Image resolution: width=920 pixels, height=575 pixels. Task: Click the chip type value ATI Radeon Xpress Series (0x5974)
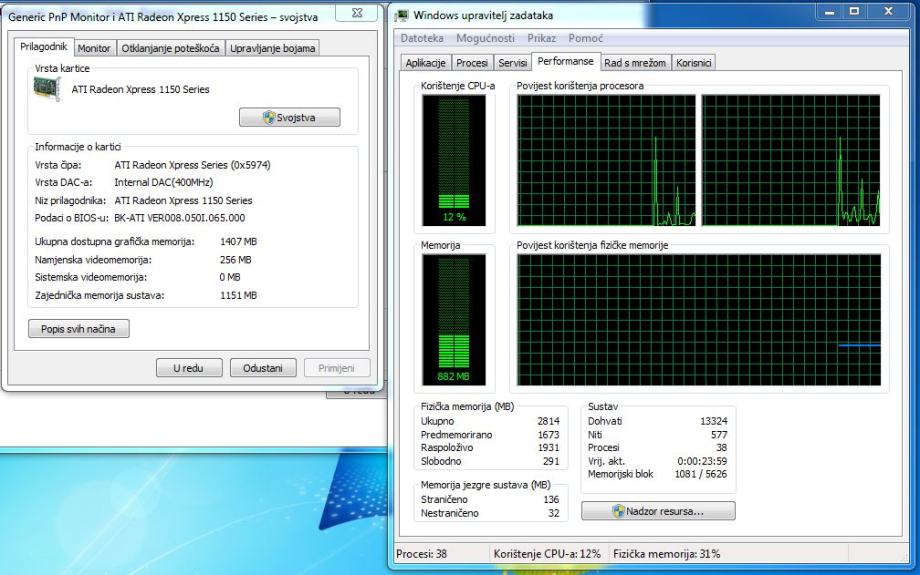pyautogui.click(x=192, y=165)
